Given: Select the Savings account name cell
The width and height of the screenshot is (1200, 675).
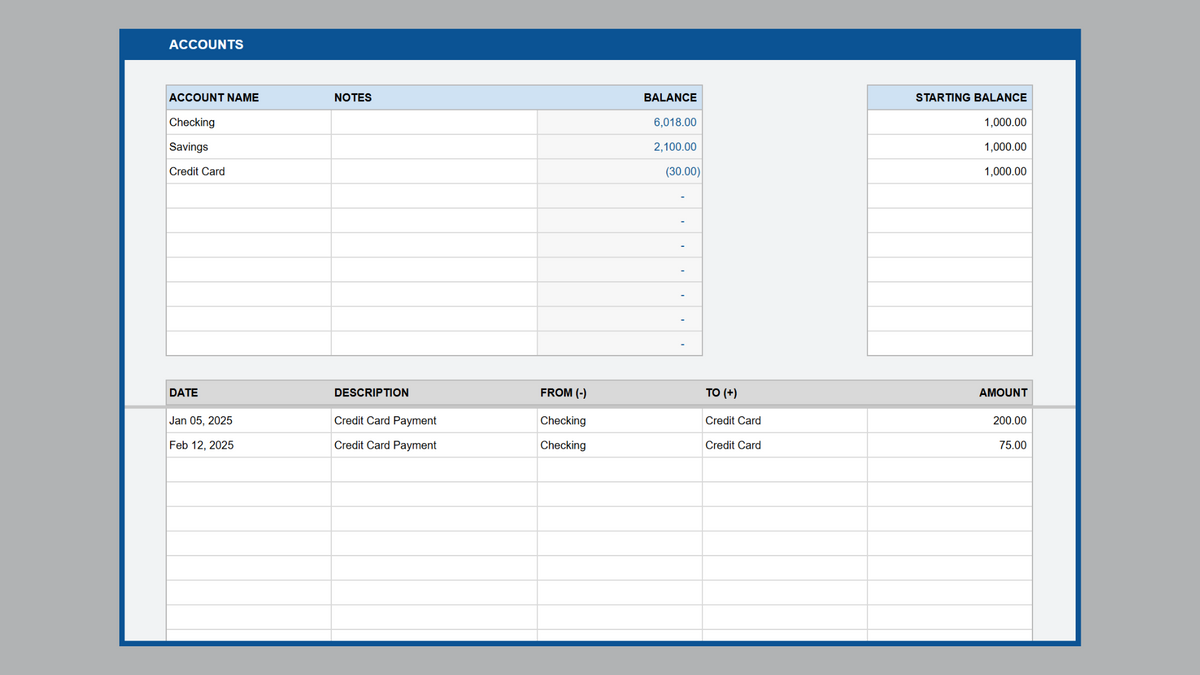Looking at the screenshot, I should pos(248,147).
